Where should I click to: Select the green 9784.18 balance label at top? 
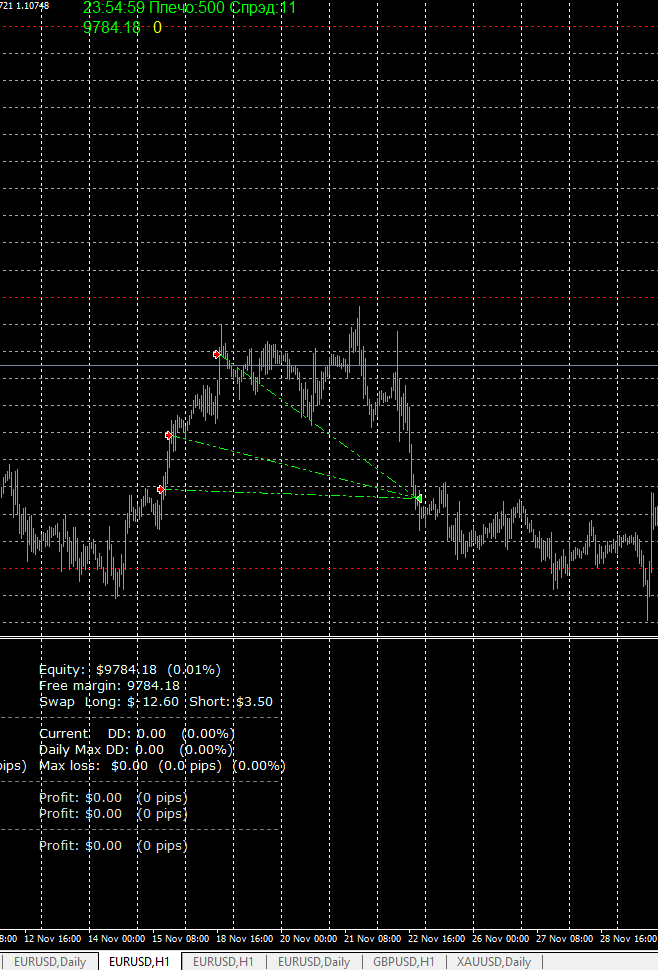pos(112,27)
